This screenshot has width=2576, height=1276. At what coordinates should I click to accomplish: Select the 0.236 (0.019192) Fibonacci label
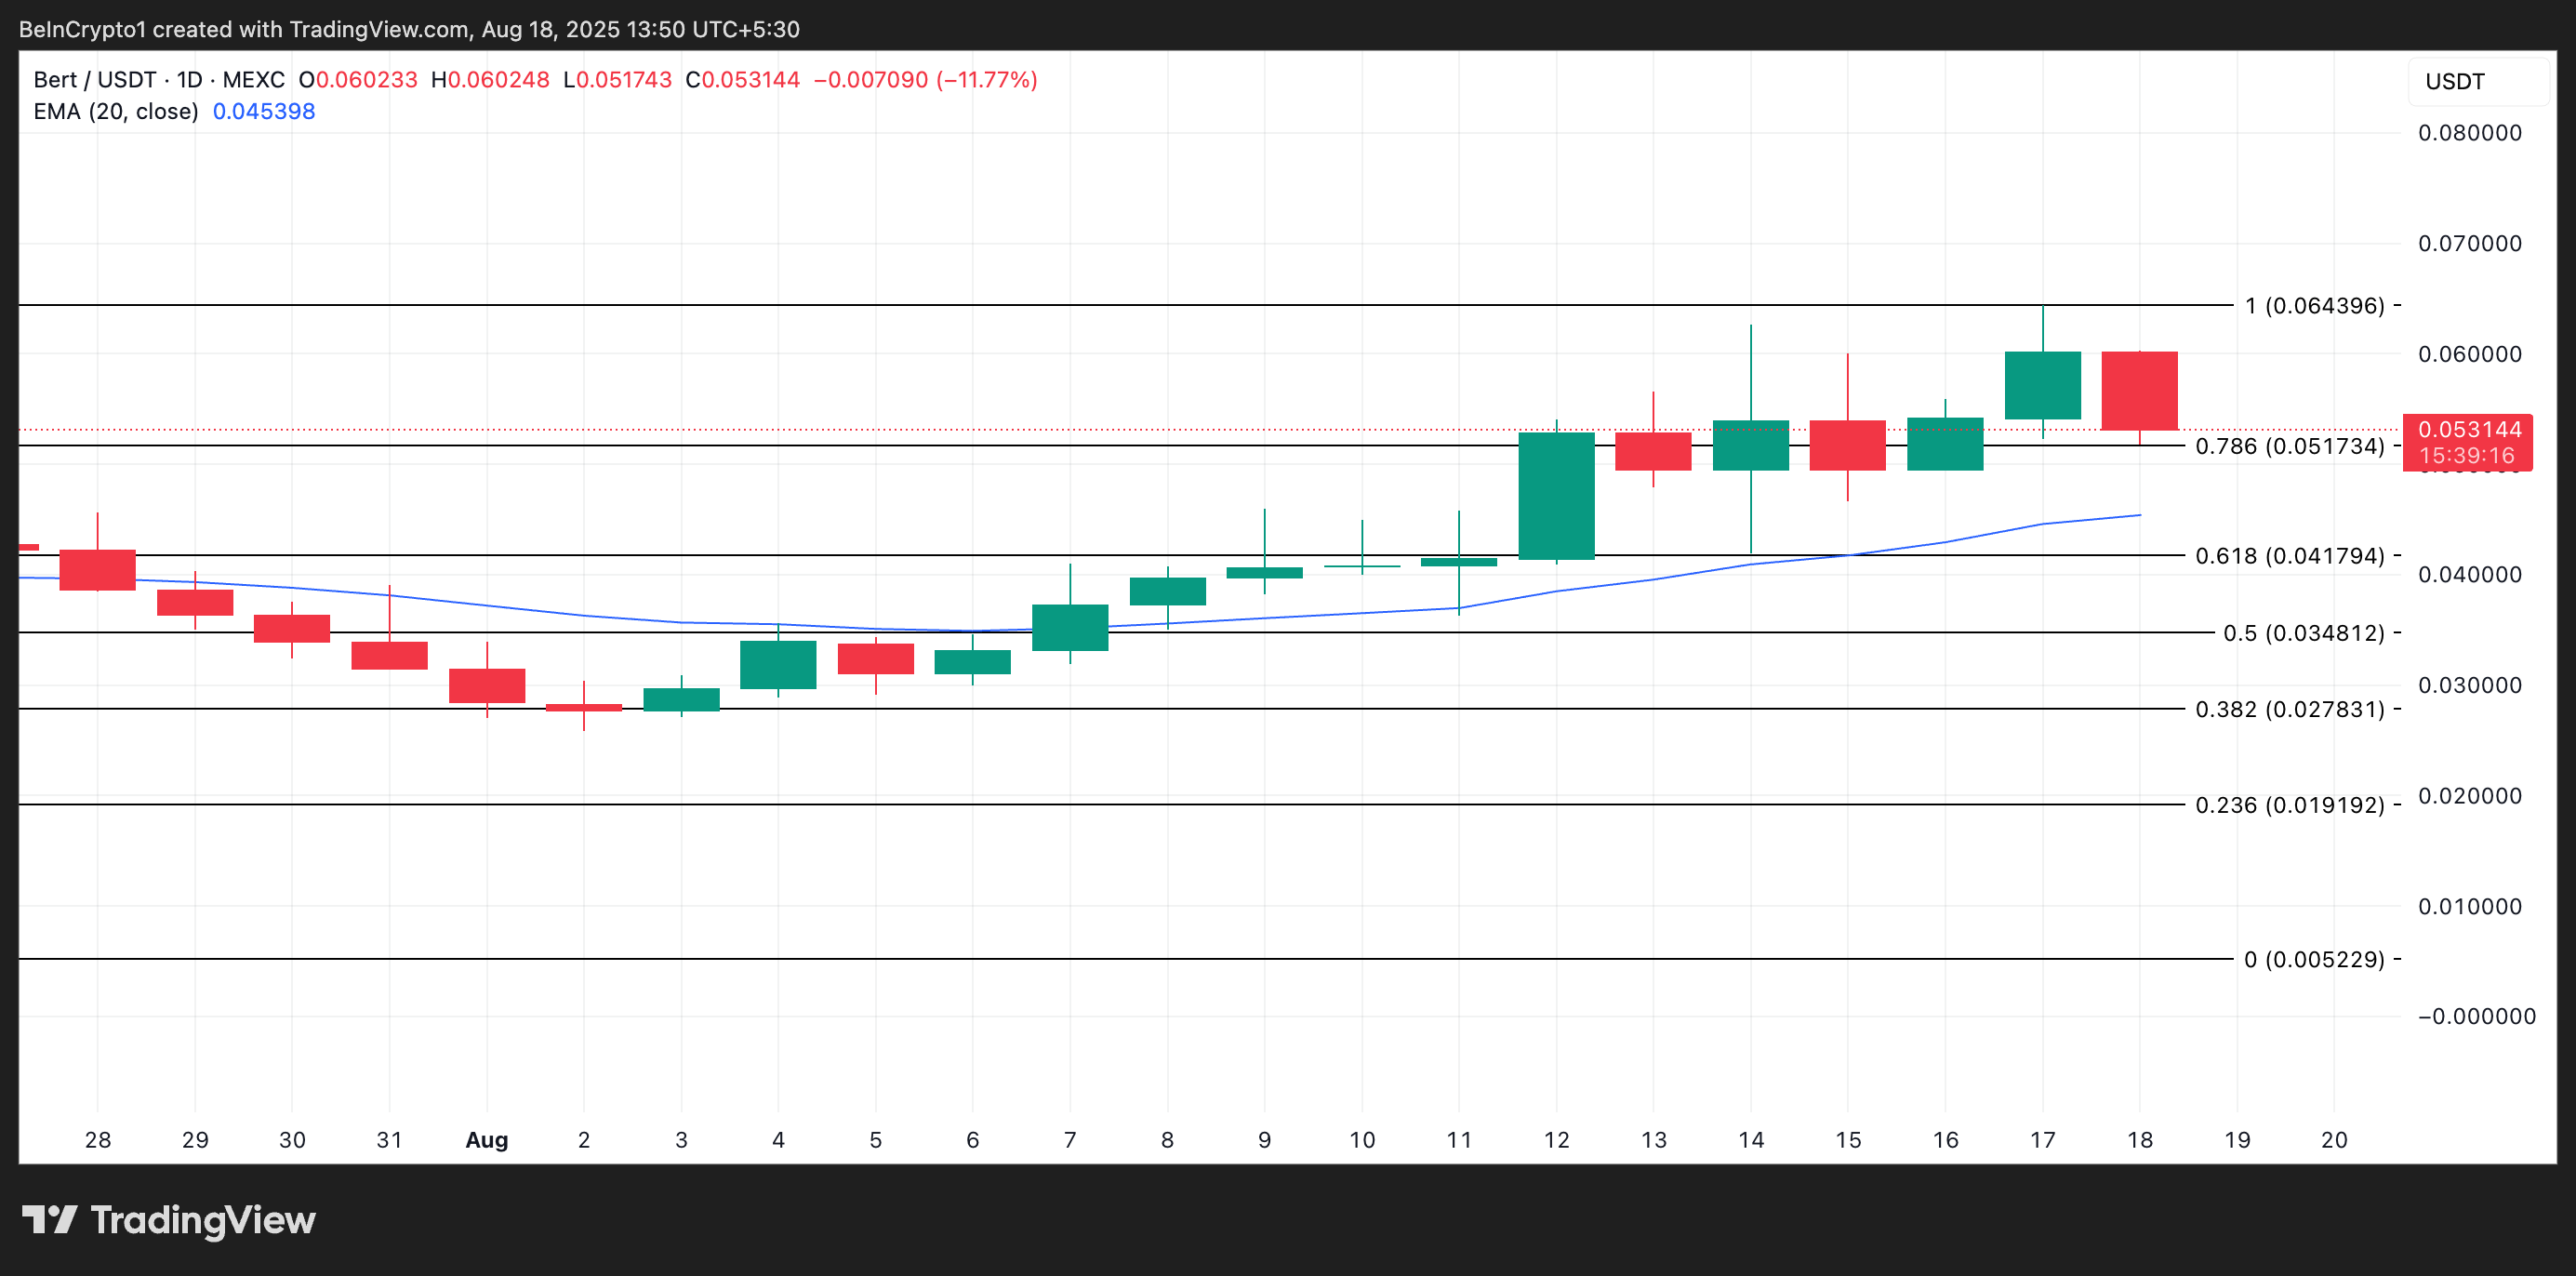click(x=2289, y=805)
